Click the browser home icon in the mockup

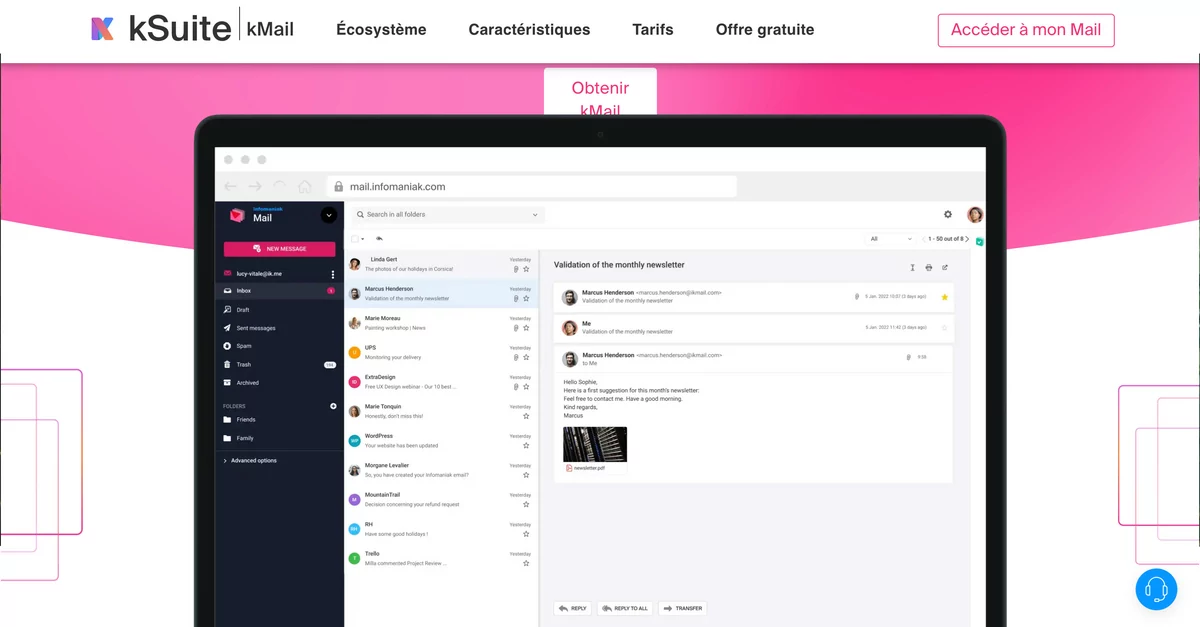pos(305,186)
